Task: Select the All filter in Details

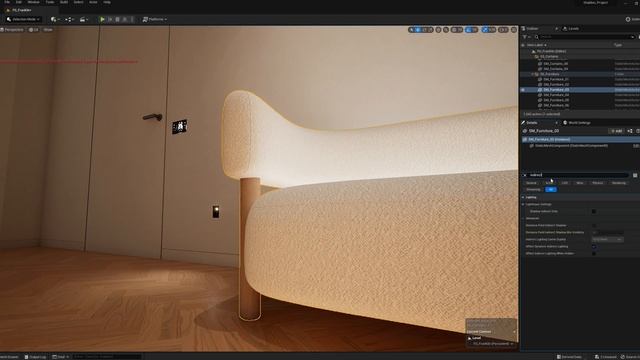Action: [x=551, y=189]
